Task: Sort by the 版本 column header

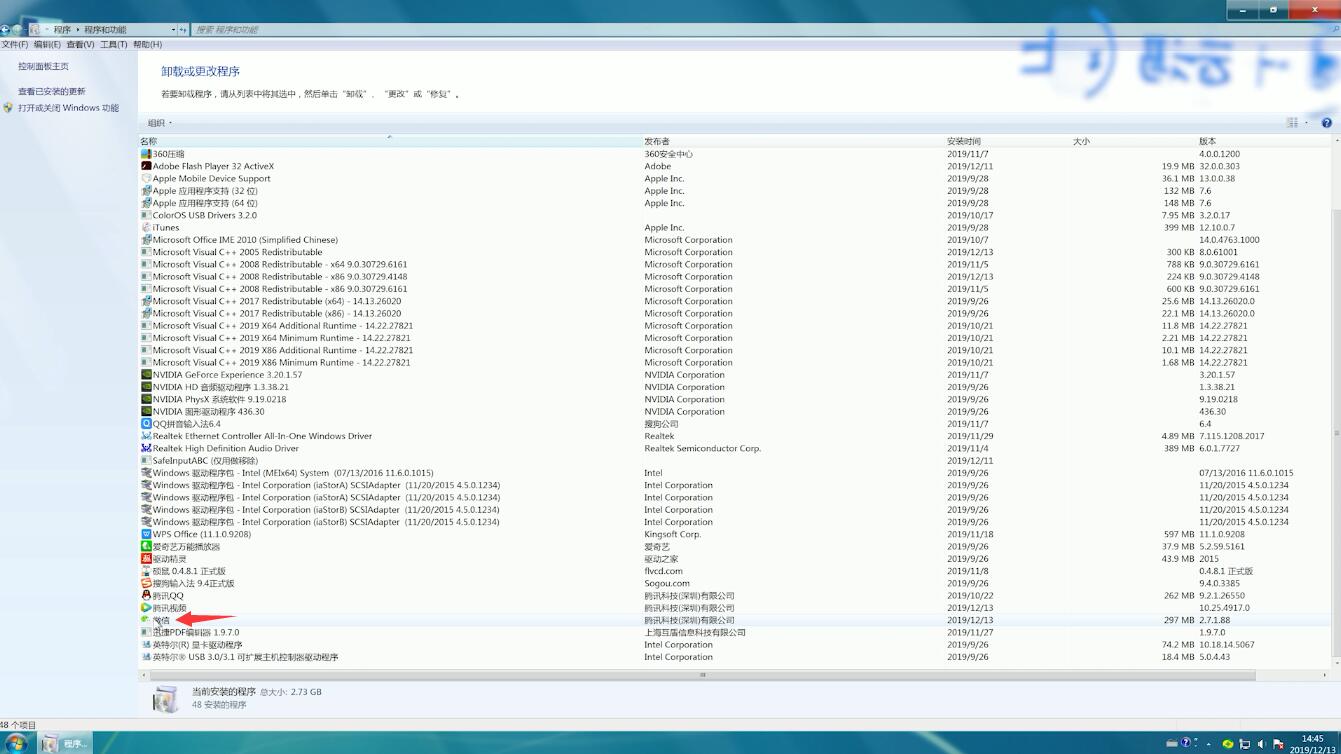Action: [x=1265, y=141]
